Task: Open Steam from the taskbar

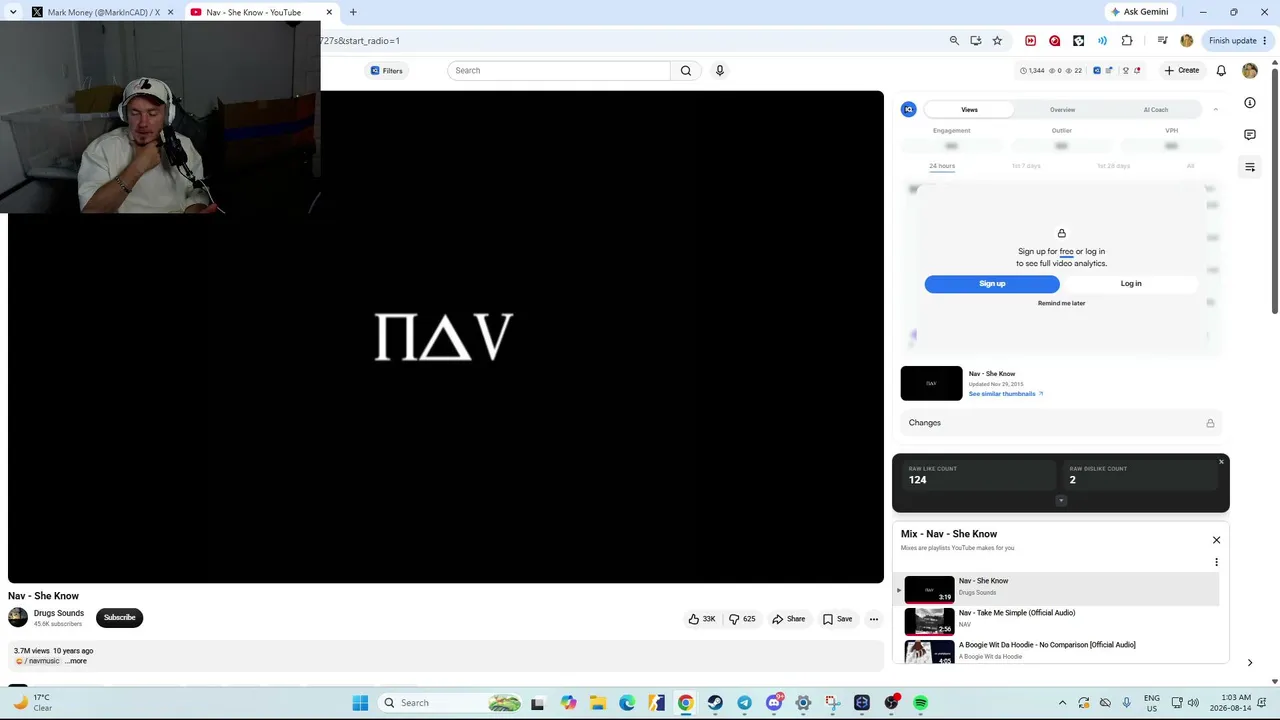Action: click(x=715, y=703)
